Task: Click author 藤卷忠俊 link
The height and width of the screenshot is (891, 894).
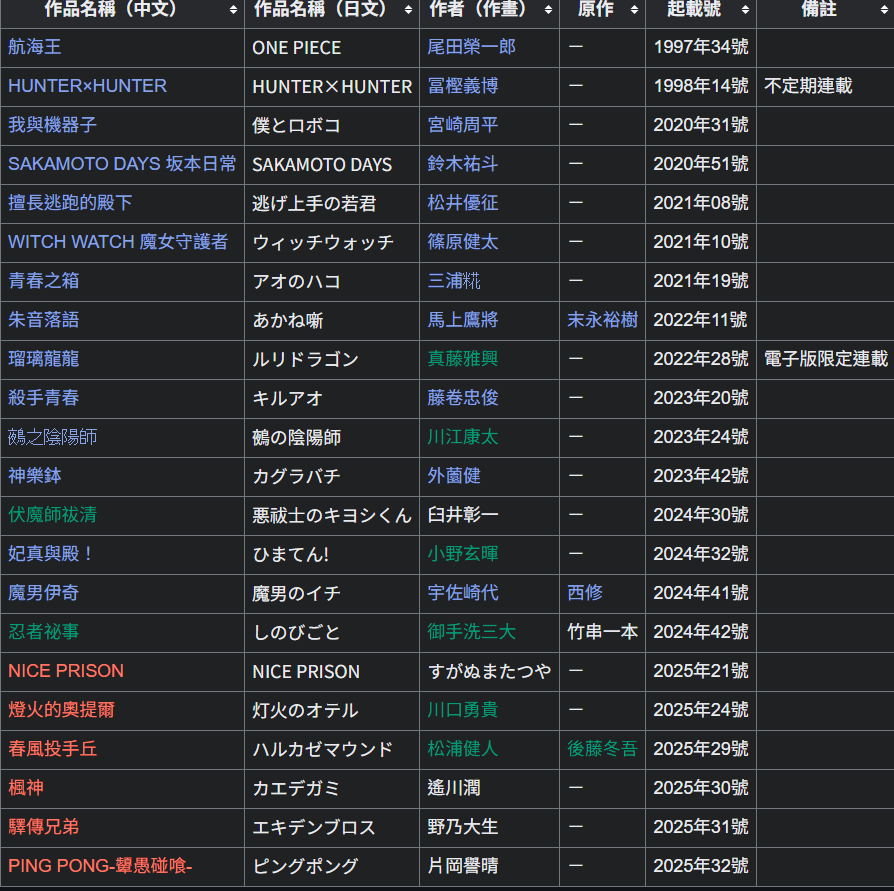Action: [x=463, y=398]
